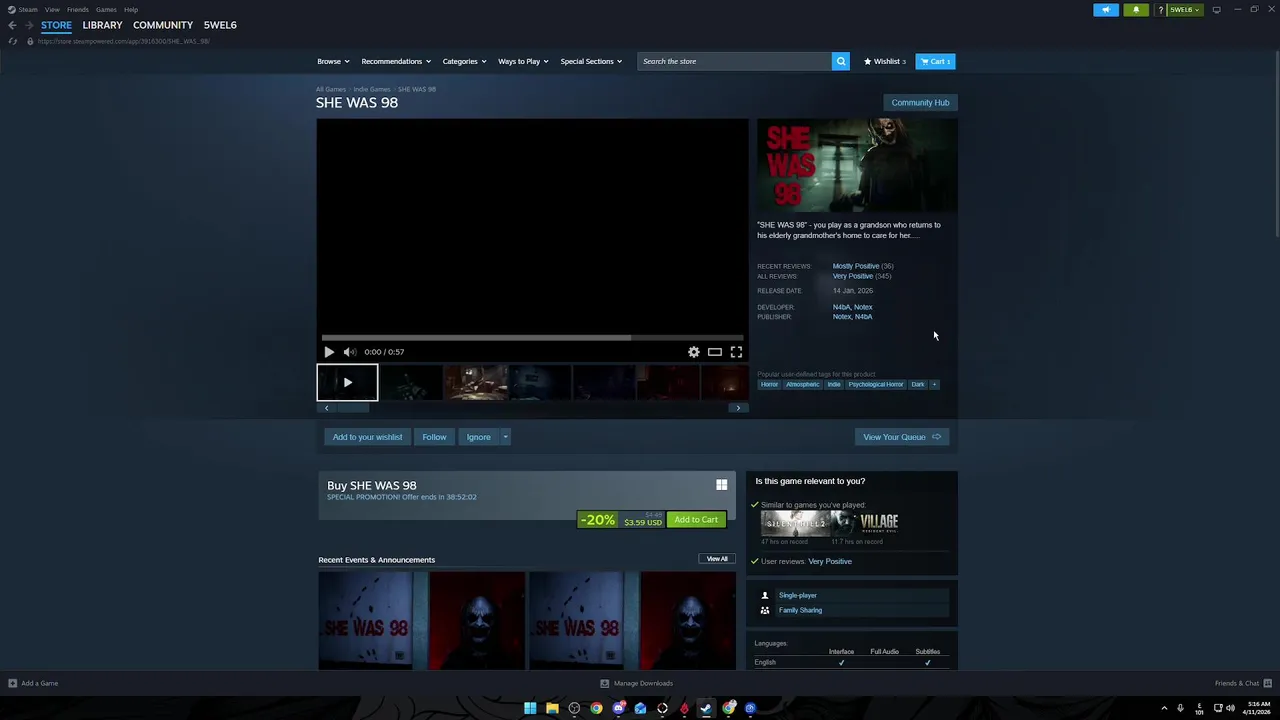Follow the game
The width and height of the screenshot is (1280, 720).
point(434,437)
